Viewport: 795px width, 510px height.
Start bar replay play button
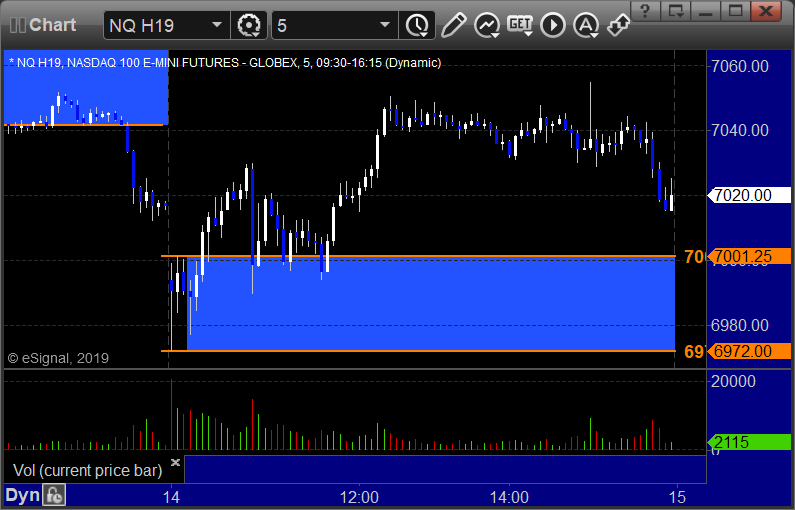click(x=553, y=25)
